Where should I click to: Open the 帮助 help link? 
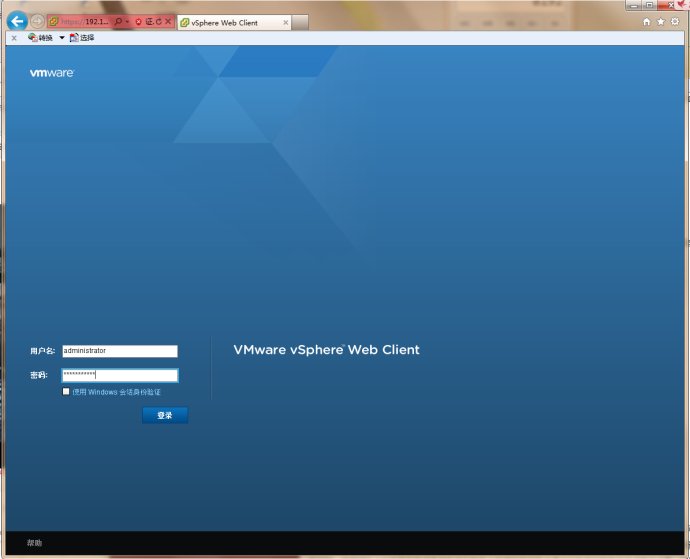[x=34, y=543]
